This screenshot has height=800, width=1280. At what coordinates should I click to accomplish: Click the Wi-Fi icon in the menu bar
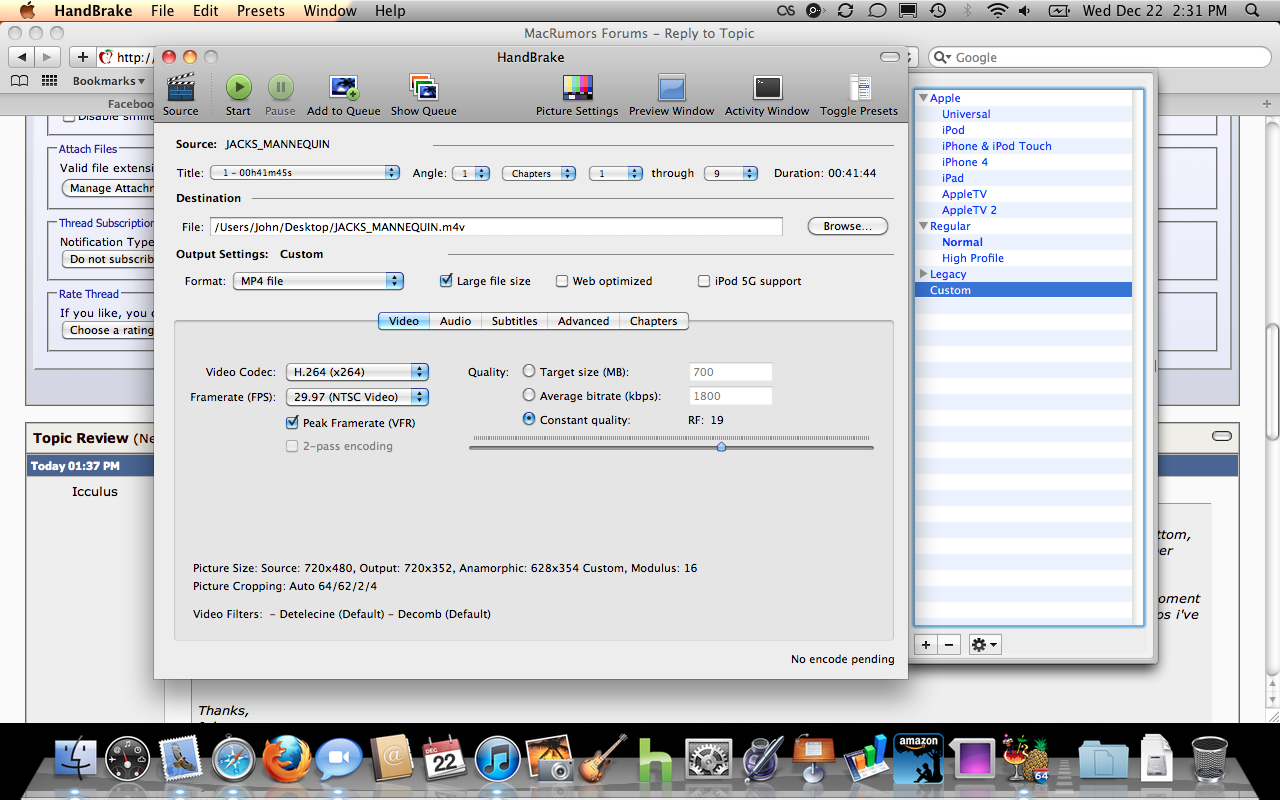click(x=998, y=11)
